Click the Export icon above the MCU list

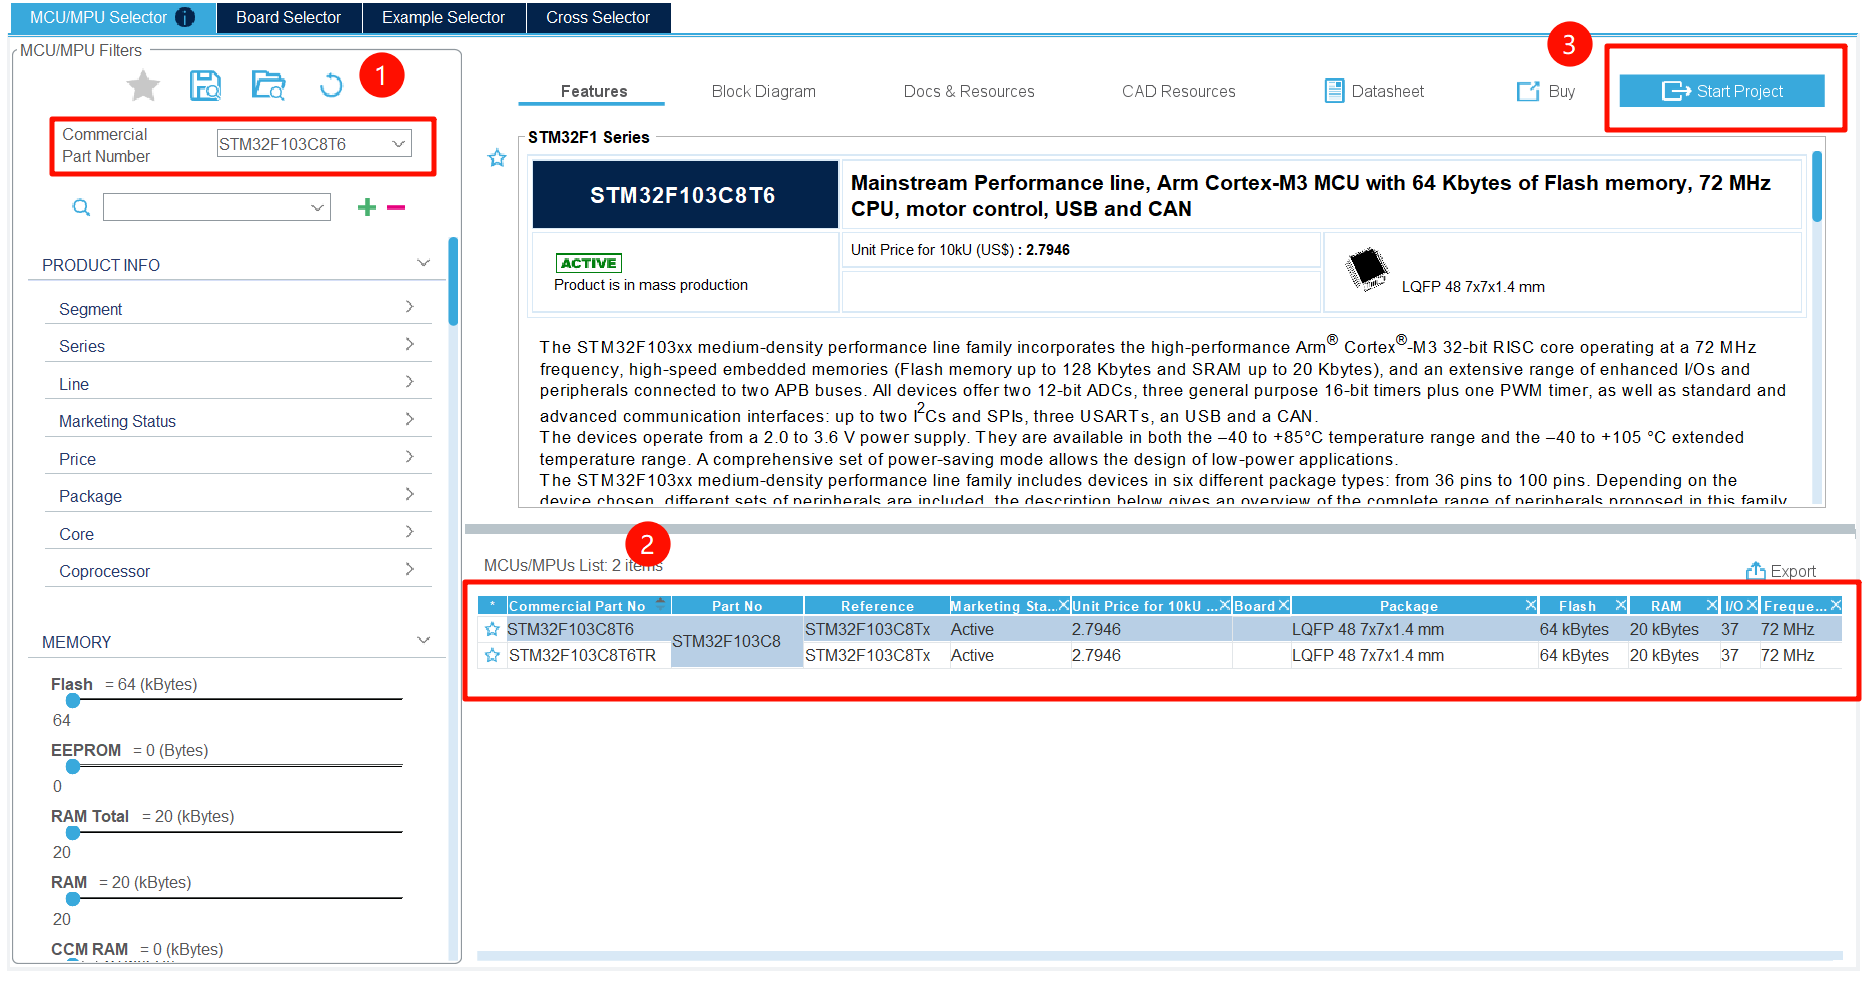(1755, 571)
